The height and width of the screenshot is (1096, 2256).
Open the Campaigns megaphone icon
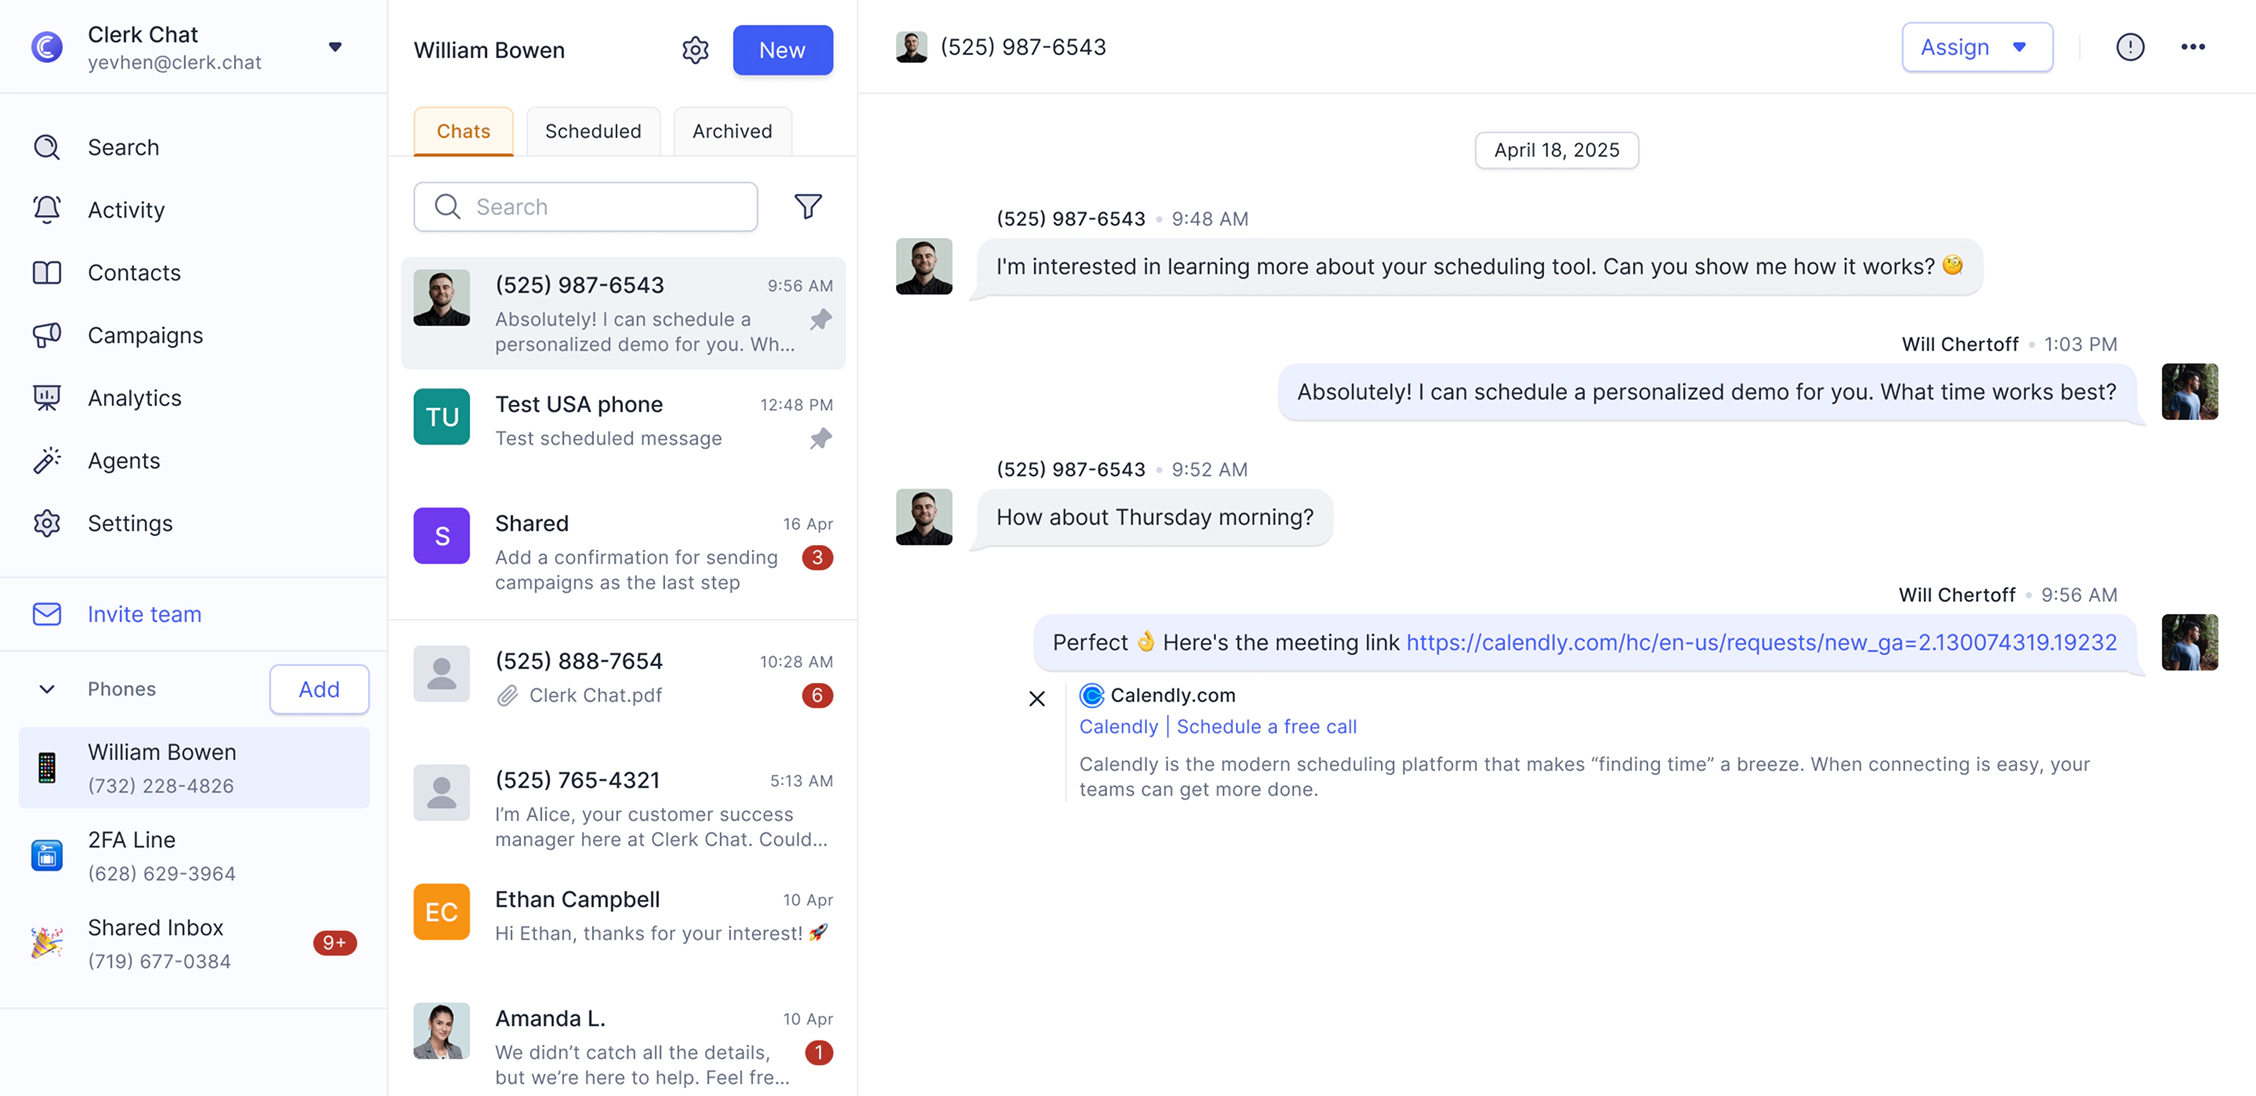(47, 335)
